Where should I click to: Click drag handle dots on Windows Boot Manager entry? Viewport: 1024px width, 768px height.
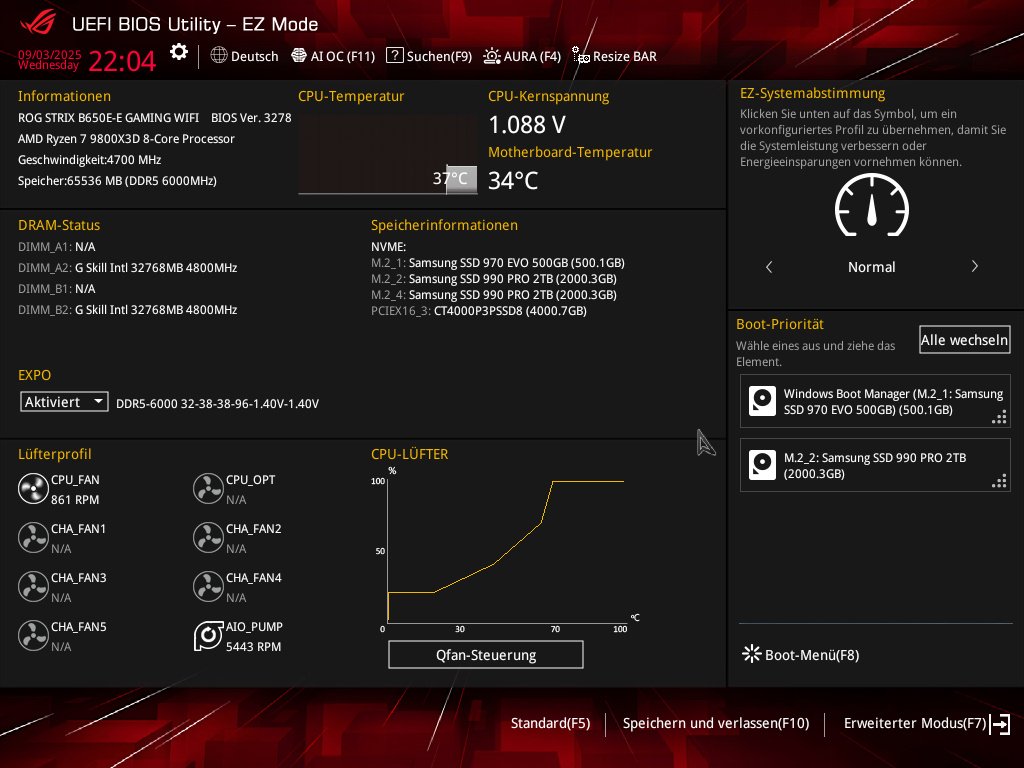[x=999, y=417]
